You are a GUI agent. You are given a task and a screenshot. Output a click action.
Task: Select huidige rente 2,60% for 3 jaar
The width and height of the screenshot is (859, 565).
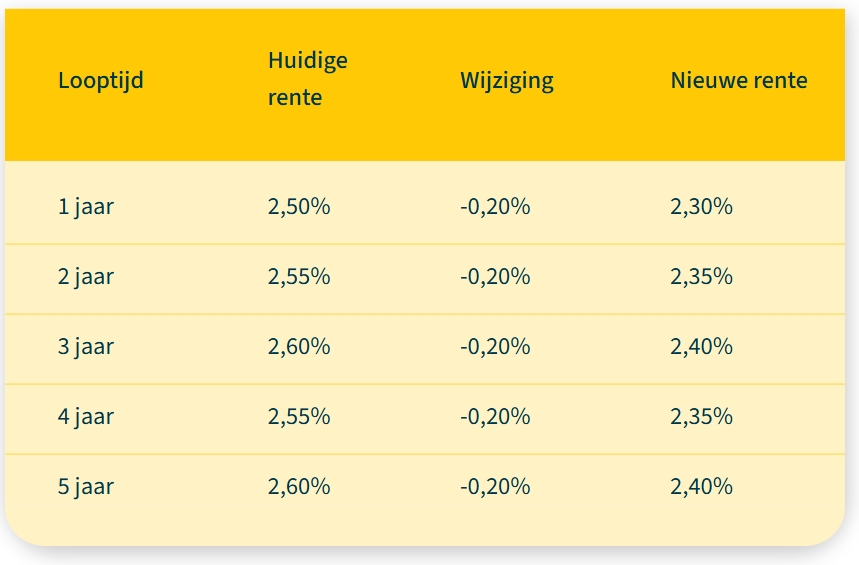298,347
